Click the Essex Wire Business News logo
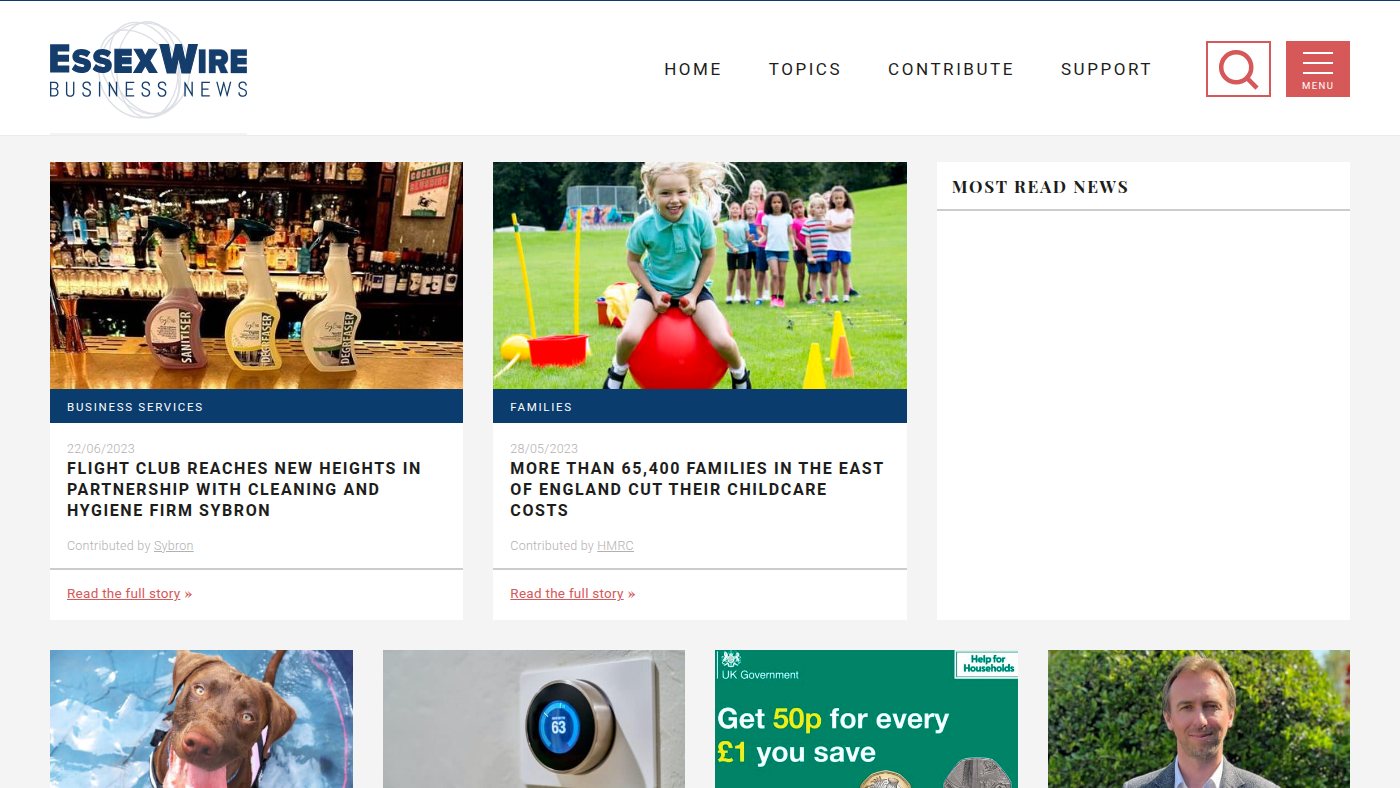Viewport: 1400px width, 788px height. click(x=148, y=70)
